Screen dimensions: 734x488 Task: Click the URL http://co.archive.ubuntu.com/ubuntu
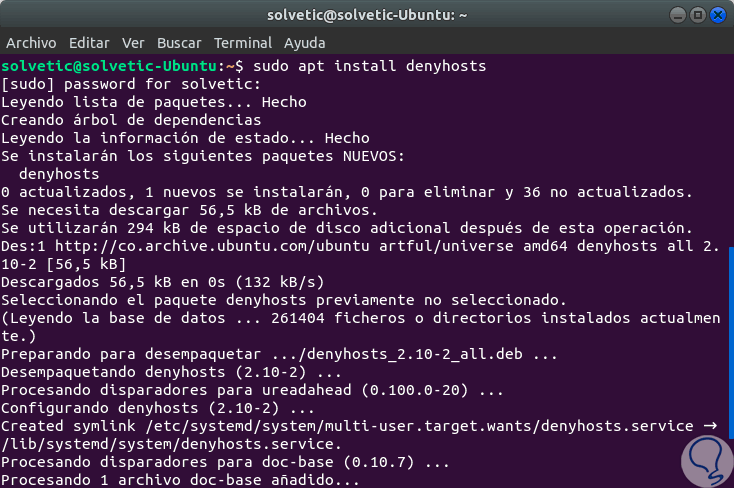click(212, 246)
